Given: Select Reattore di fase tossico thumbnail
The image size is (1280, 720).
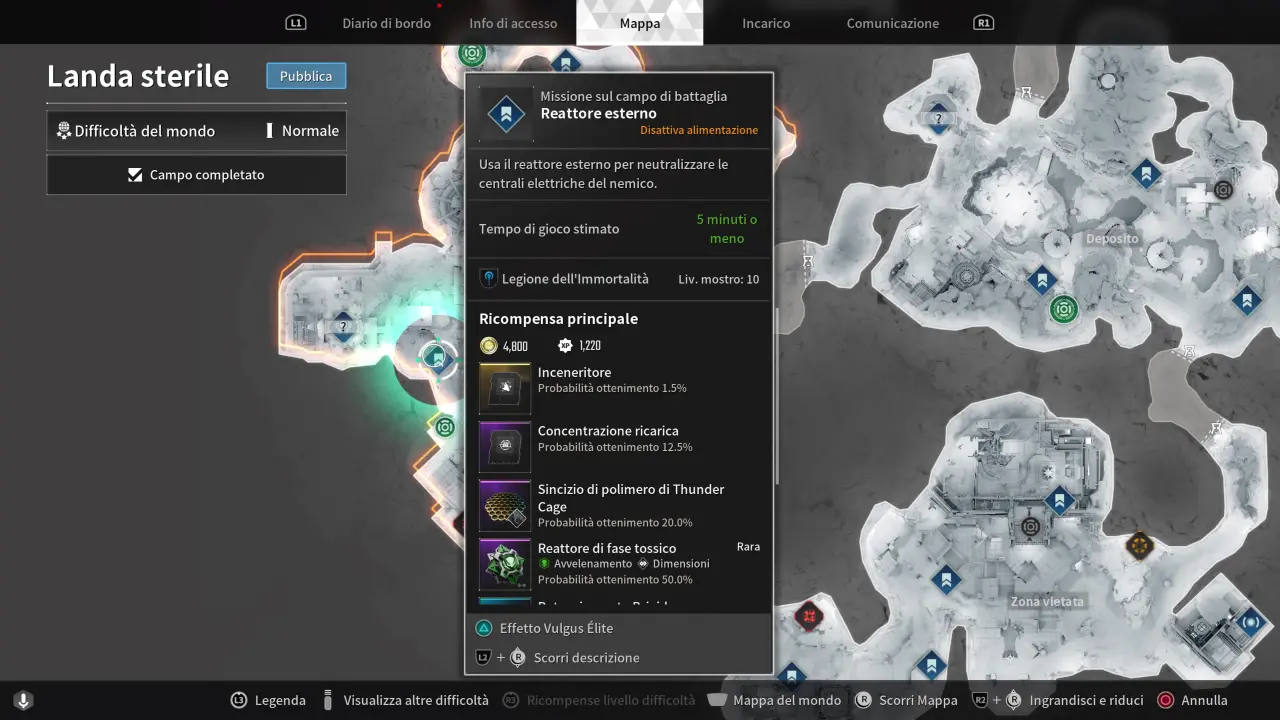Looking at the screenshot, I should (505, 564).
